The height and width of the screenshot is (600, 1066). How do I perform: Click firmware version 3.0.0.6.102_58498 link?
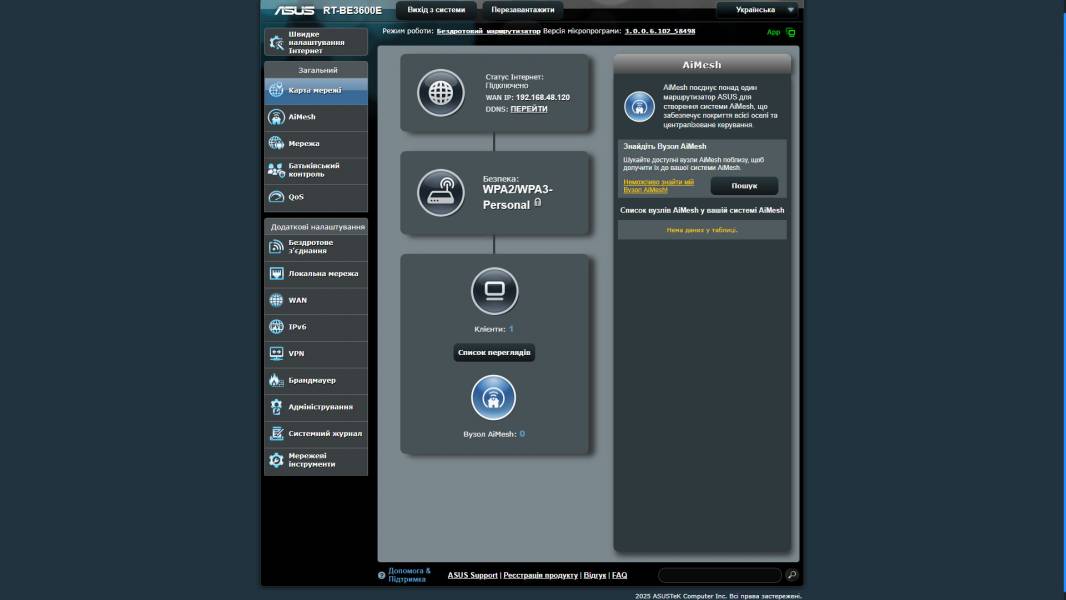659,31
